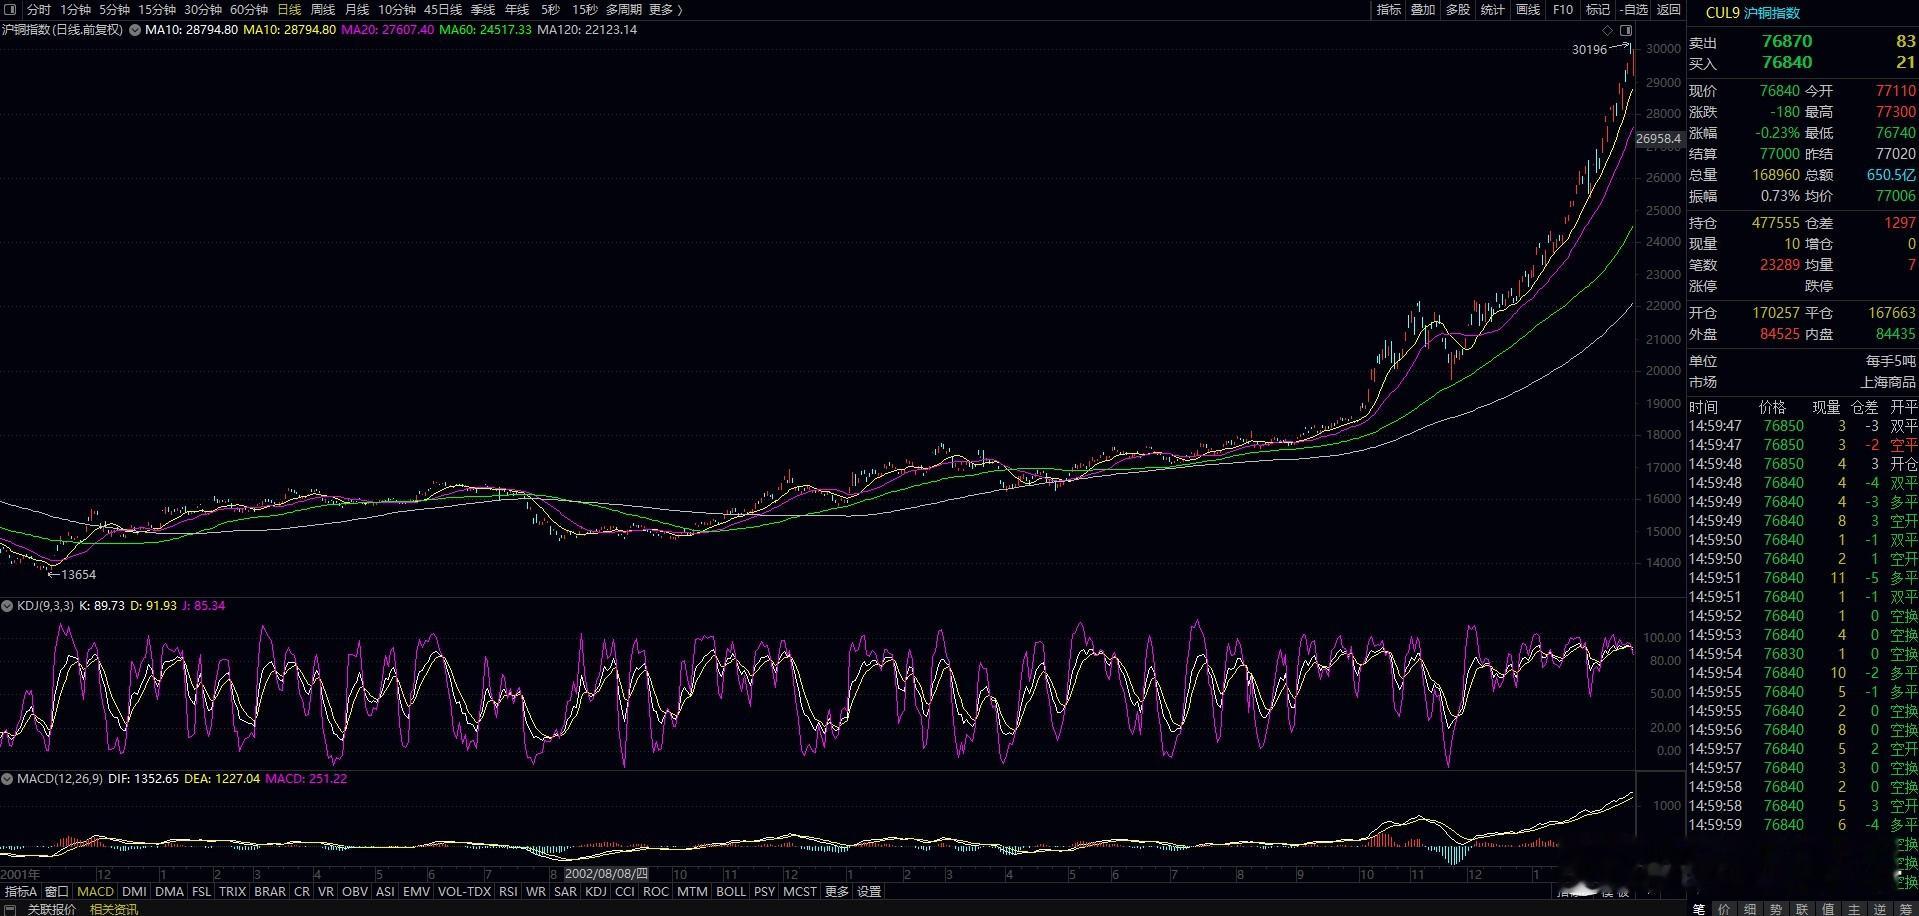This screenshot has width=1919, height=916.
Task: Click the 返回 back button
Action: point(1669,9)
